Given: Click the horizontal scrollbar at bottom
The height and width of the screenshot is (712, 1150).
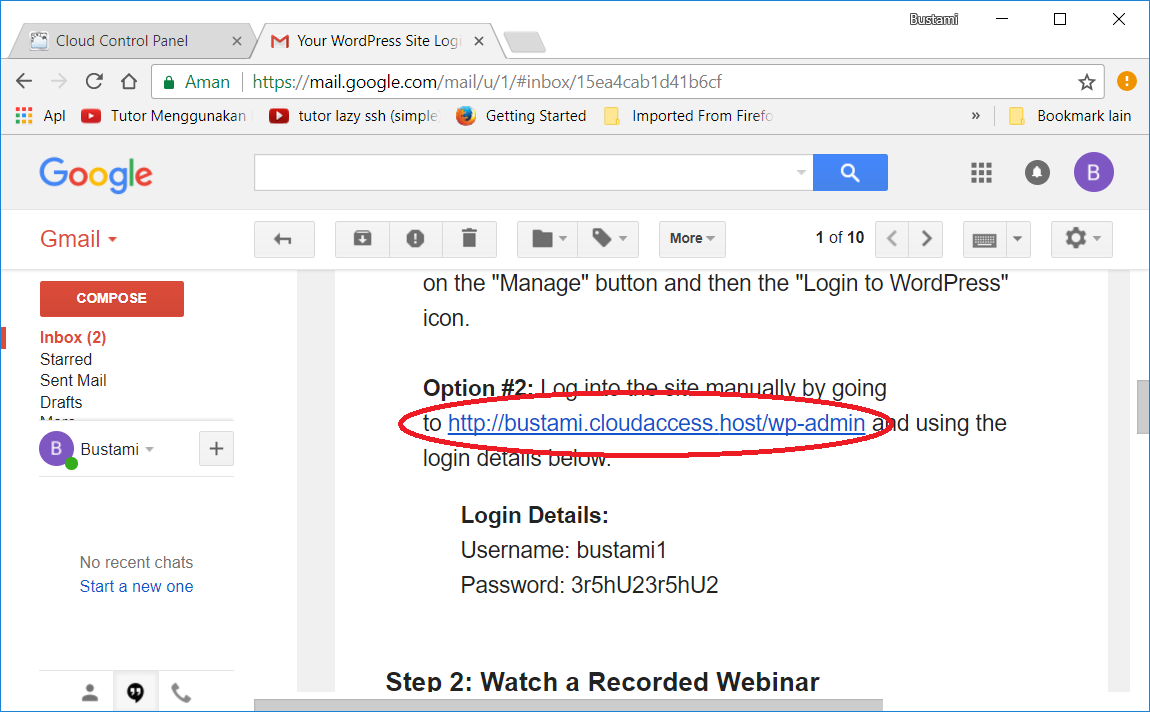Looking at the screenshot, I should tap(568, 705).
